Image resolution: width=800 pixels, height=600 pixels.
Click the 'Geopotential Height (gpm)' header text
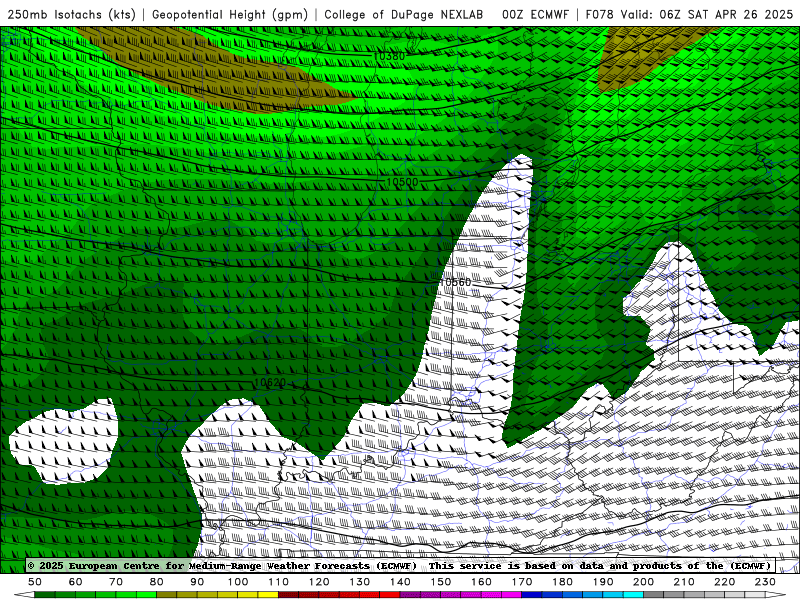pyautogui.click(x=230, y=14)
